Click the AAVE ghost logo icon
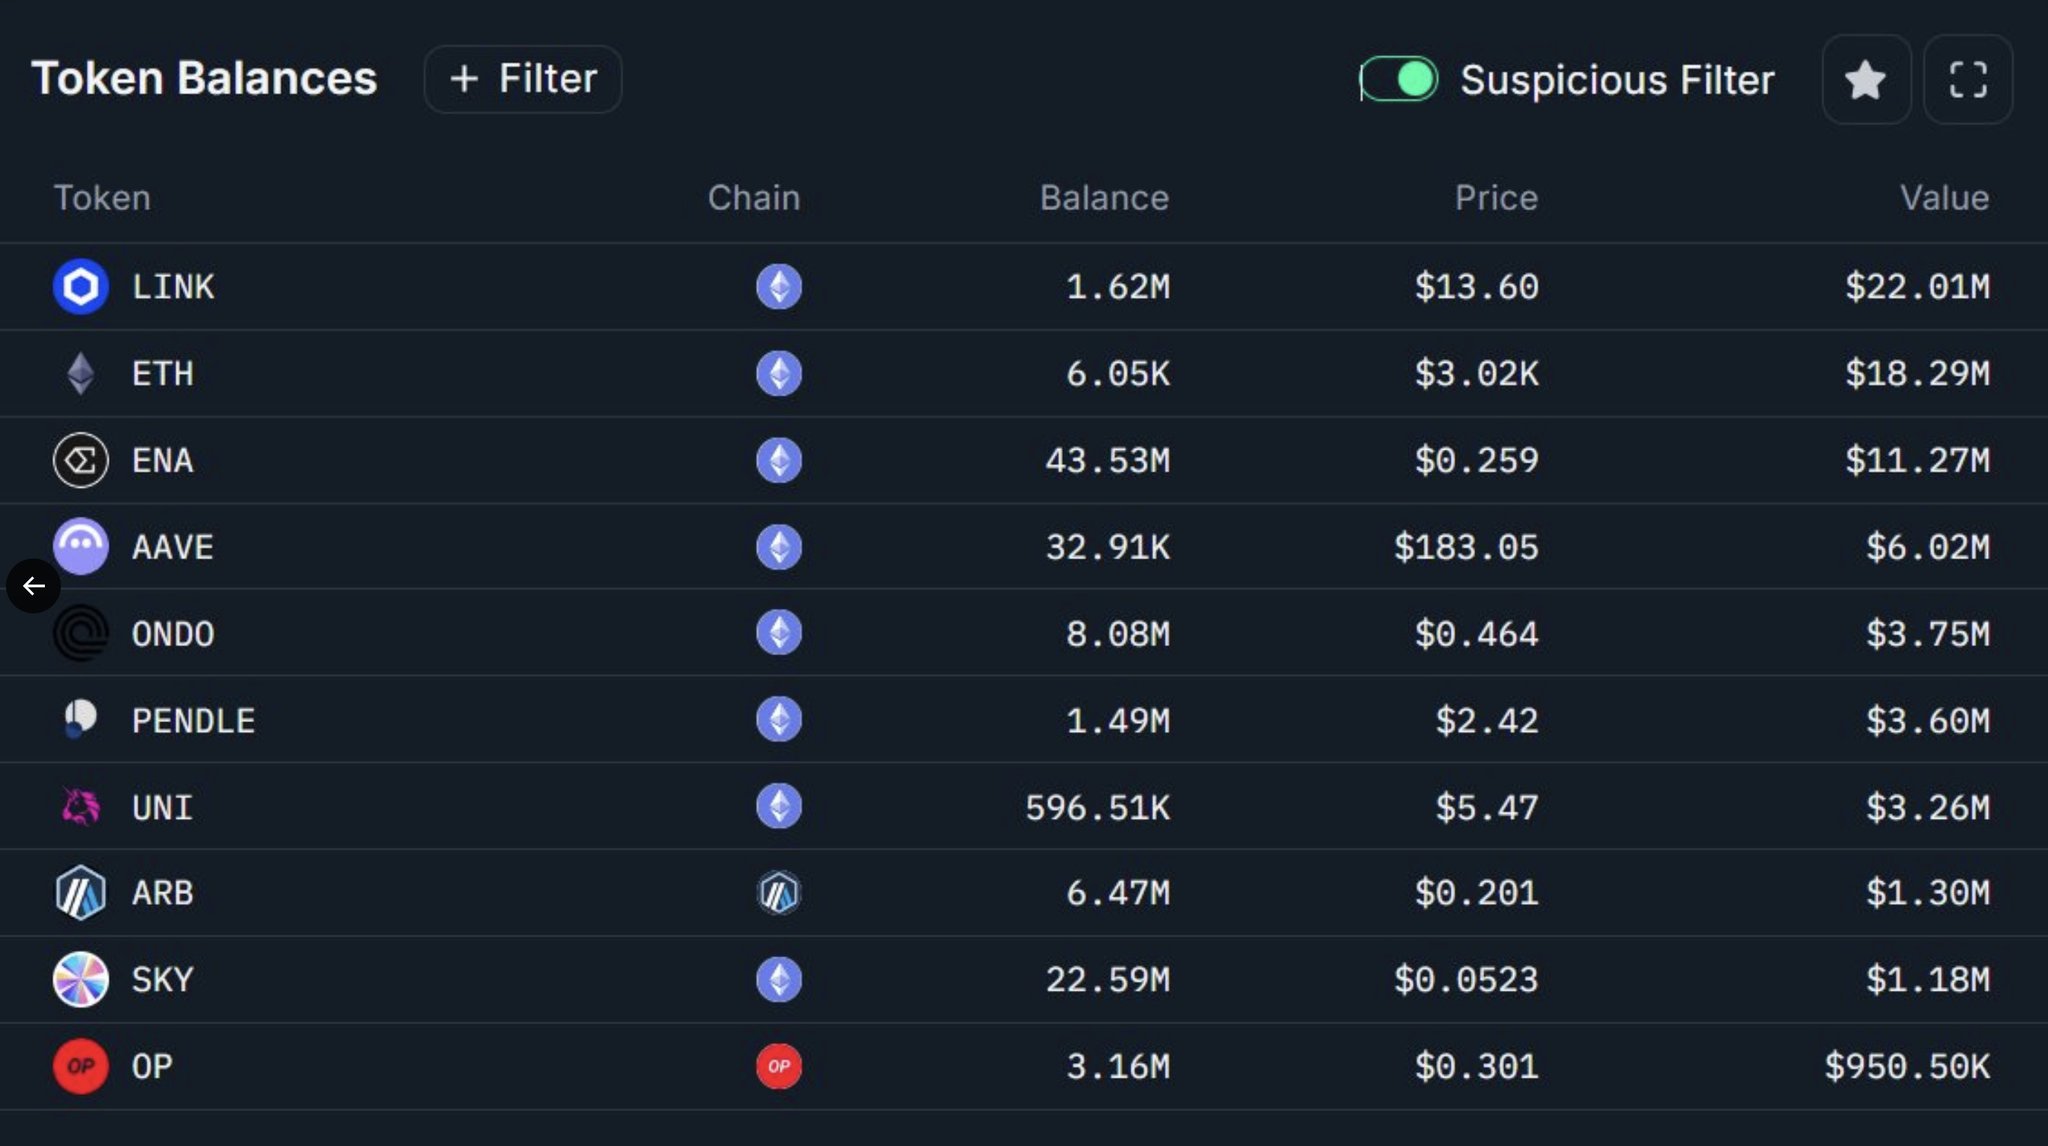This screenshot has width=2048, height=1146. pyautogui.click(x=81, y=546)
